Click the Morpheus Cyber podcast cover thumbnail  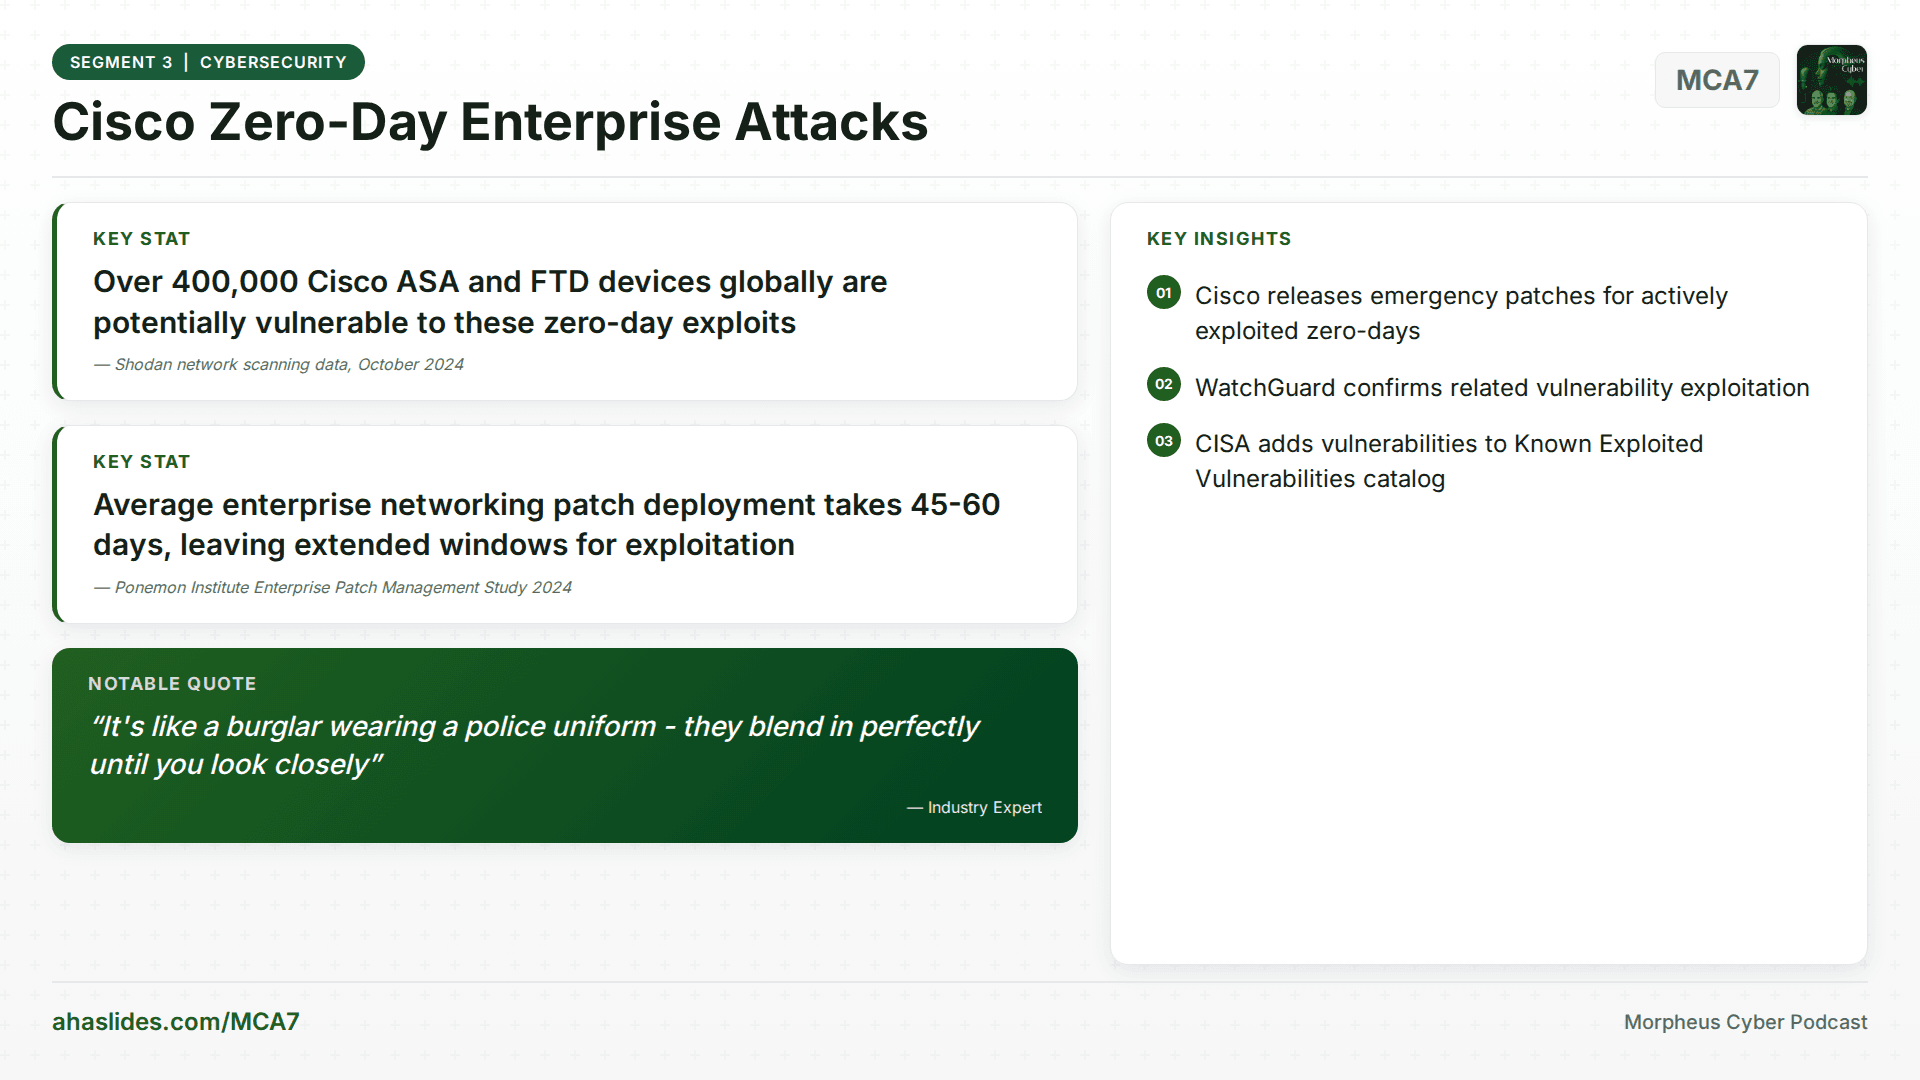point(1832,80)
